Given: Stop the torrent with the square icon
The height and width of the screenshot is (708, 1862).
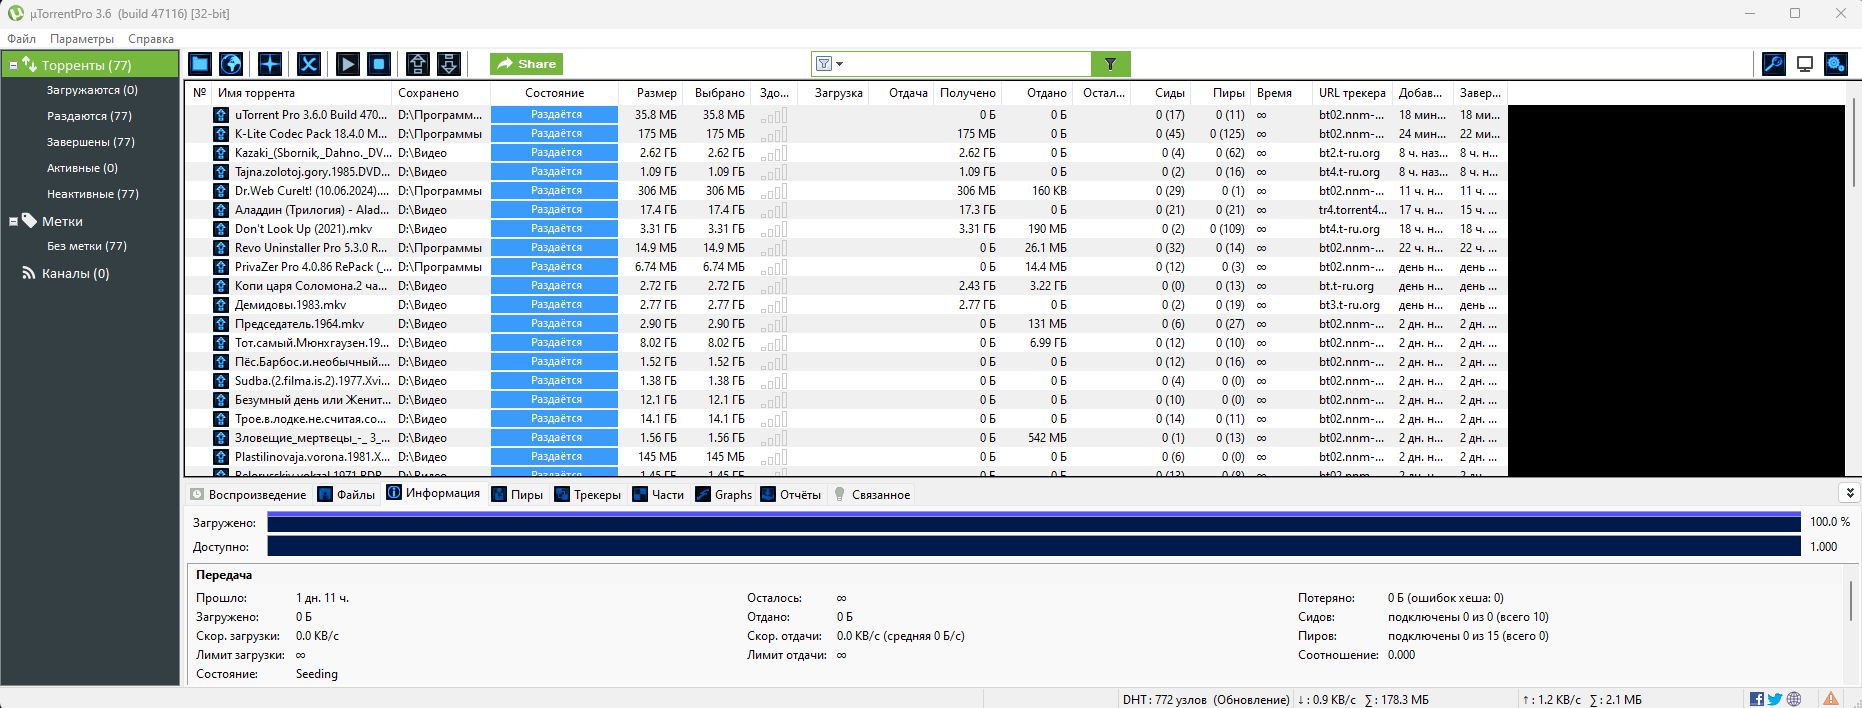Looking at the screenshot, I should pyautogui.click(x=379, y=64).
